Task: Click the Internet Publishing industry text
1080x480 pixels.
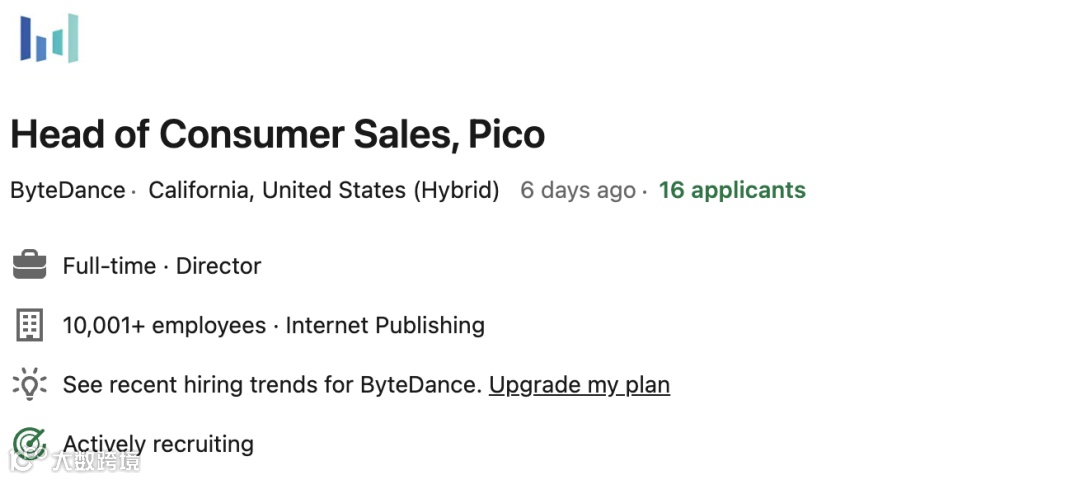Action: [x=385, y=325]
